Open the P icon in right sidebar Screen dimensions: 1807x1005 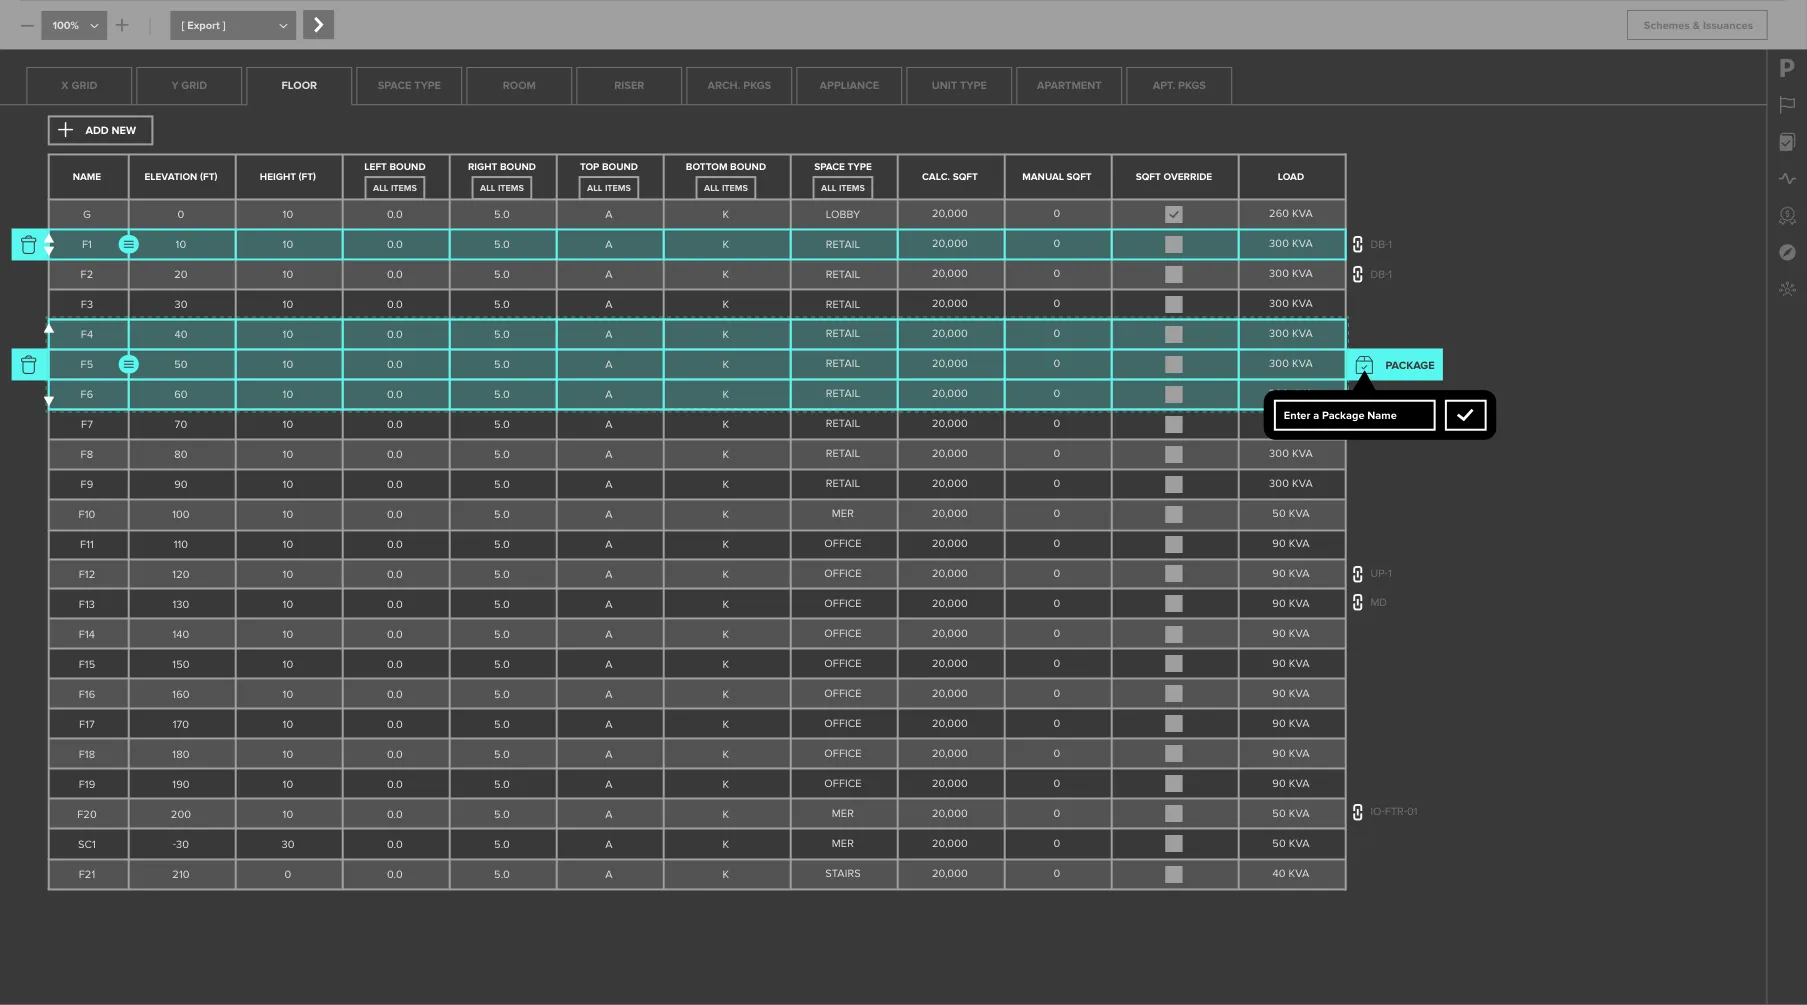[x=1787, y=68]
